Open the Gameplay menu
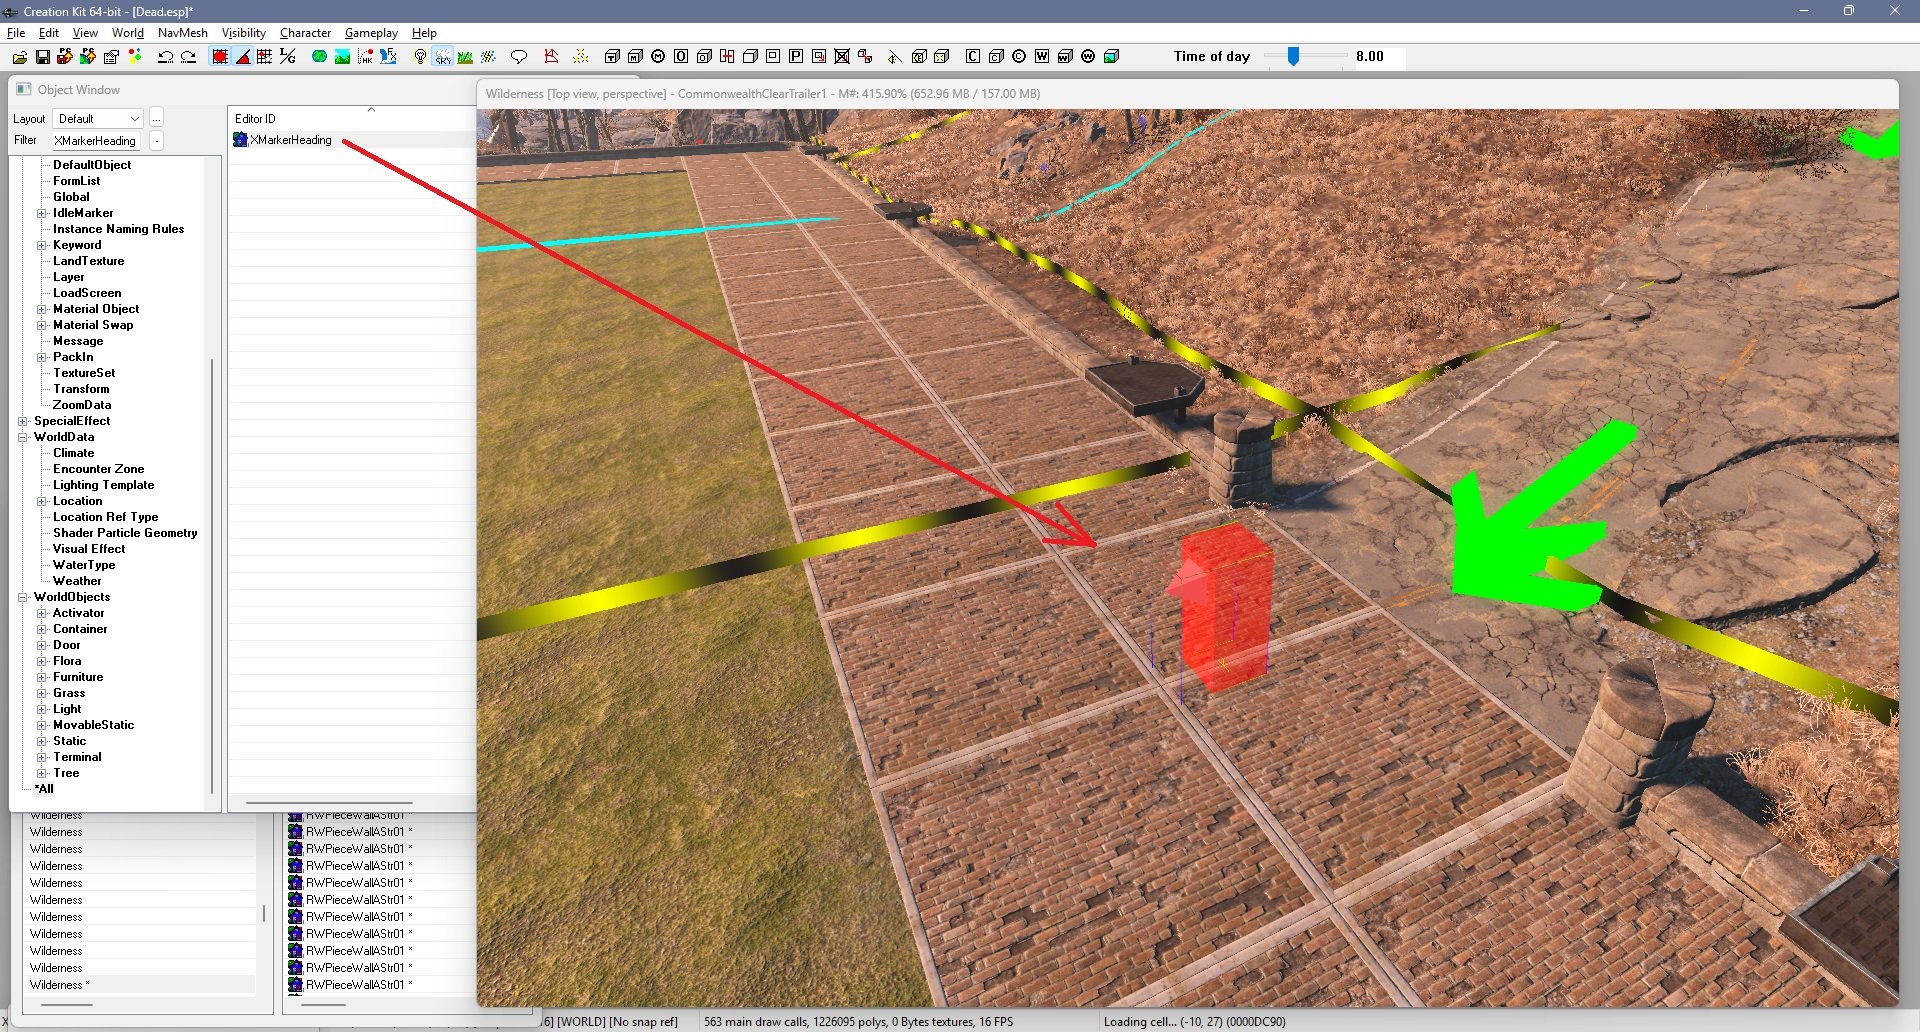The height and width of the screenshot is (1032, 1920). (x=371, y=33)
